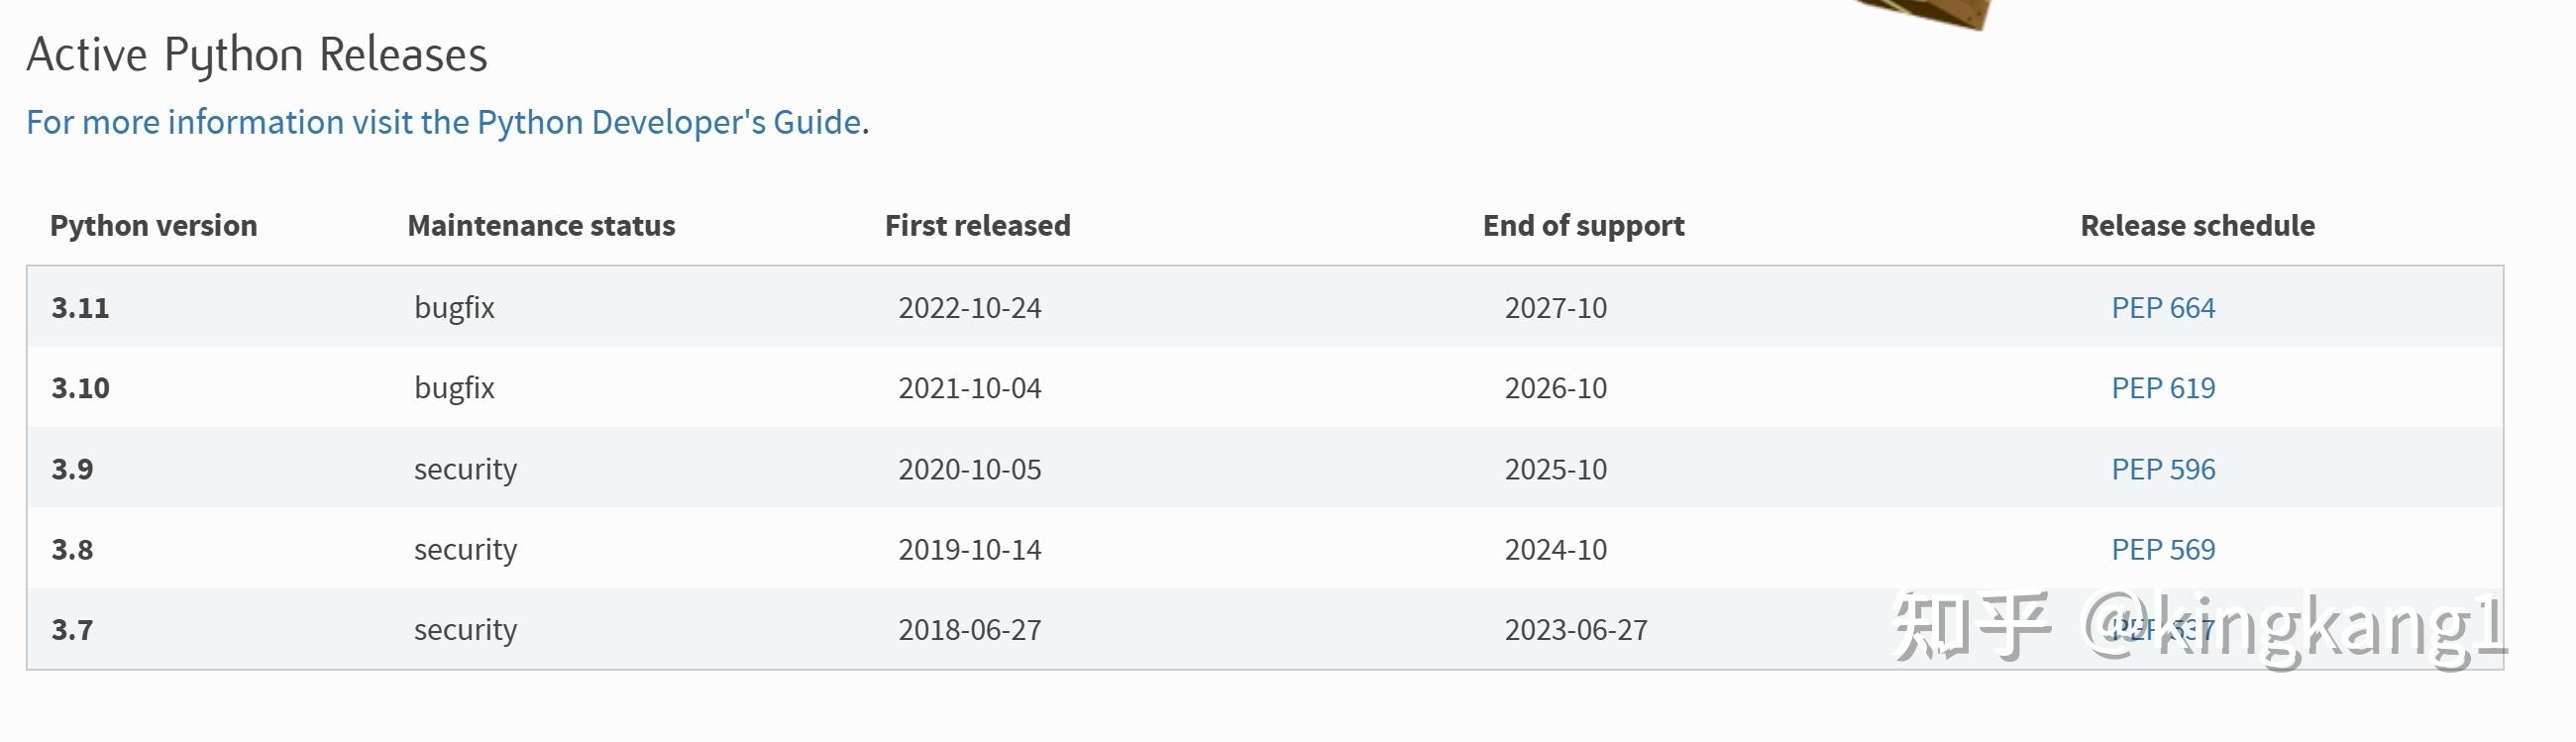2576x742 pixels.
Task: Click the End of support column header
Action: (x=1583, y=226)
